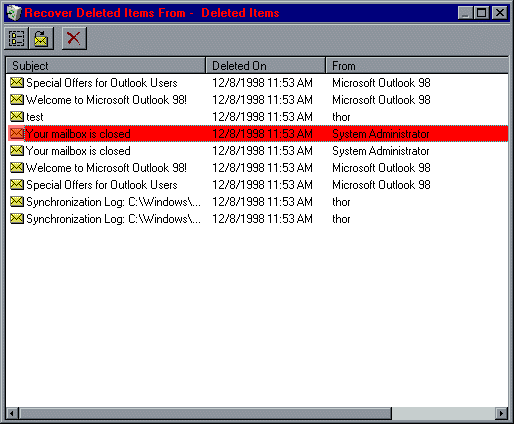
Task: Click the Recover Selected Items envelope icon
Action: tap(41, 38)
